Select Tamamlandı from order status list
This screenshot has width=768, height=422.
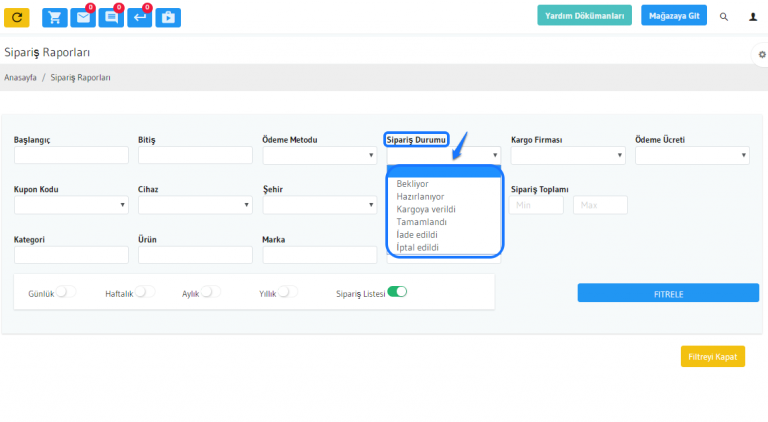tap(421, 222)
